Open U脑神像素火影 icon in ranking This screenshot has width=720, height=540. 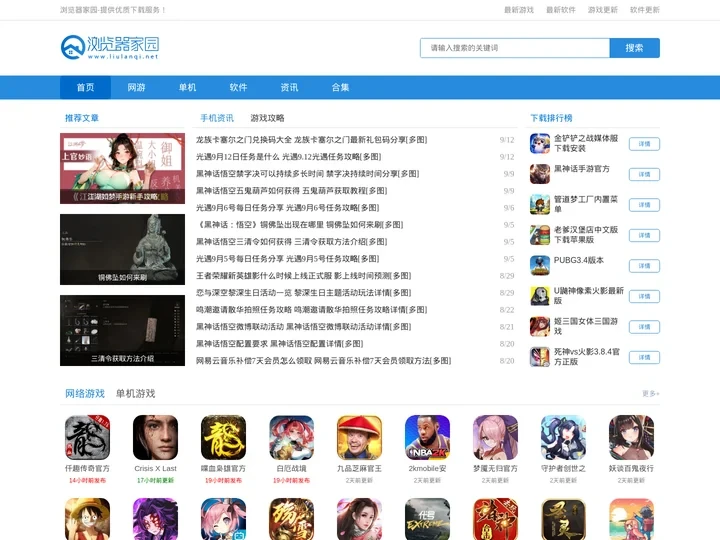click(x=540, y=296)
